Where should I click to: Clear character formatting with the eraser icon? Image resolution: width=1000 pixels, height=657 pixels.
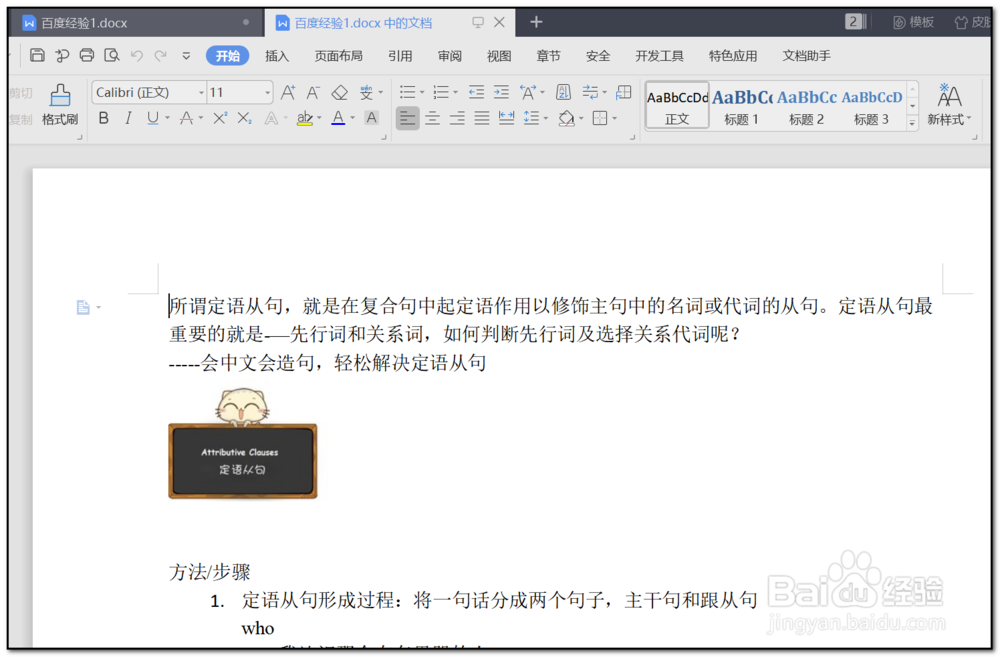coord(338,91)
